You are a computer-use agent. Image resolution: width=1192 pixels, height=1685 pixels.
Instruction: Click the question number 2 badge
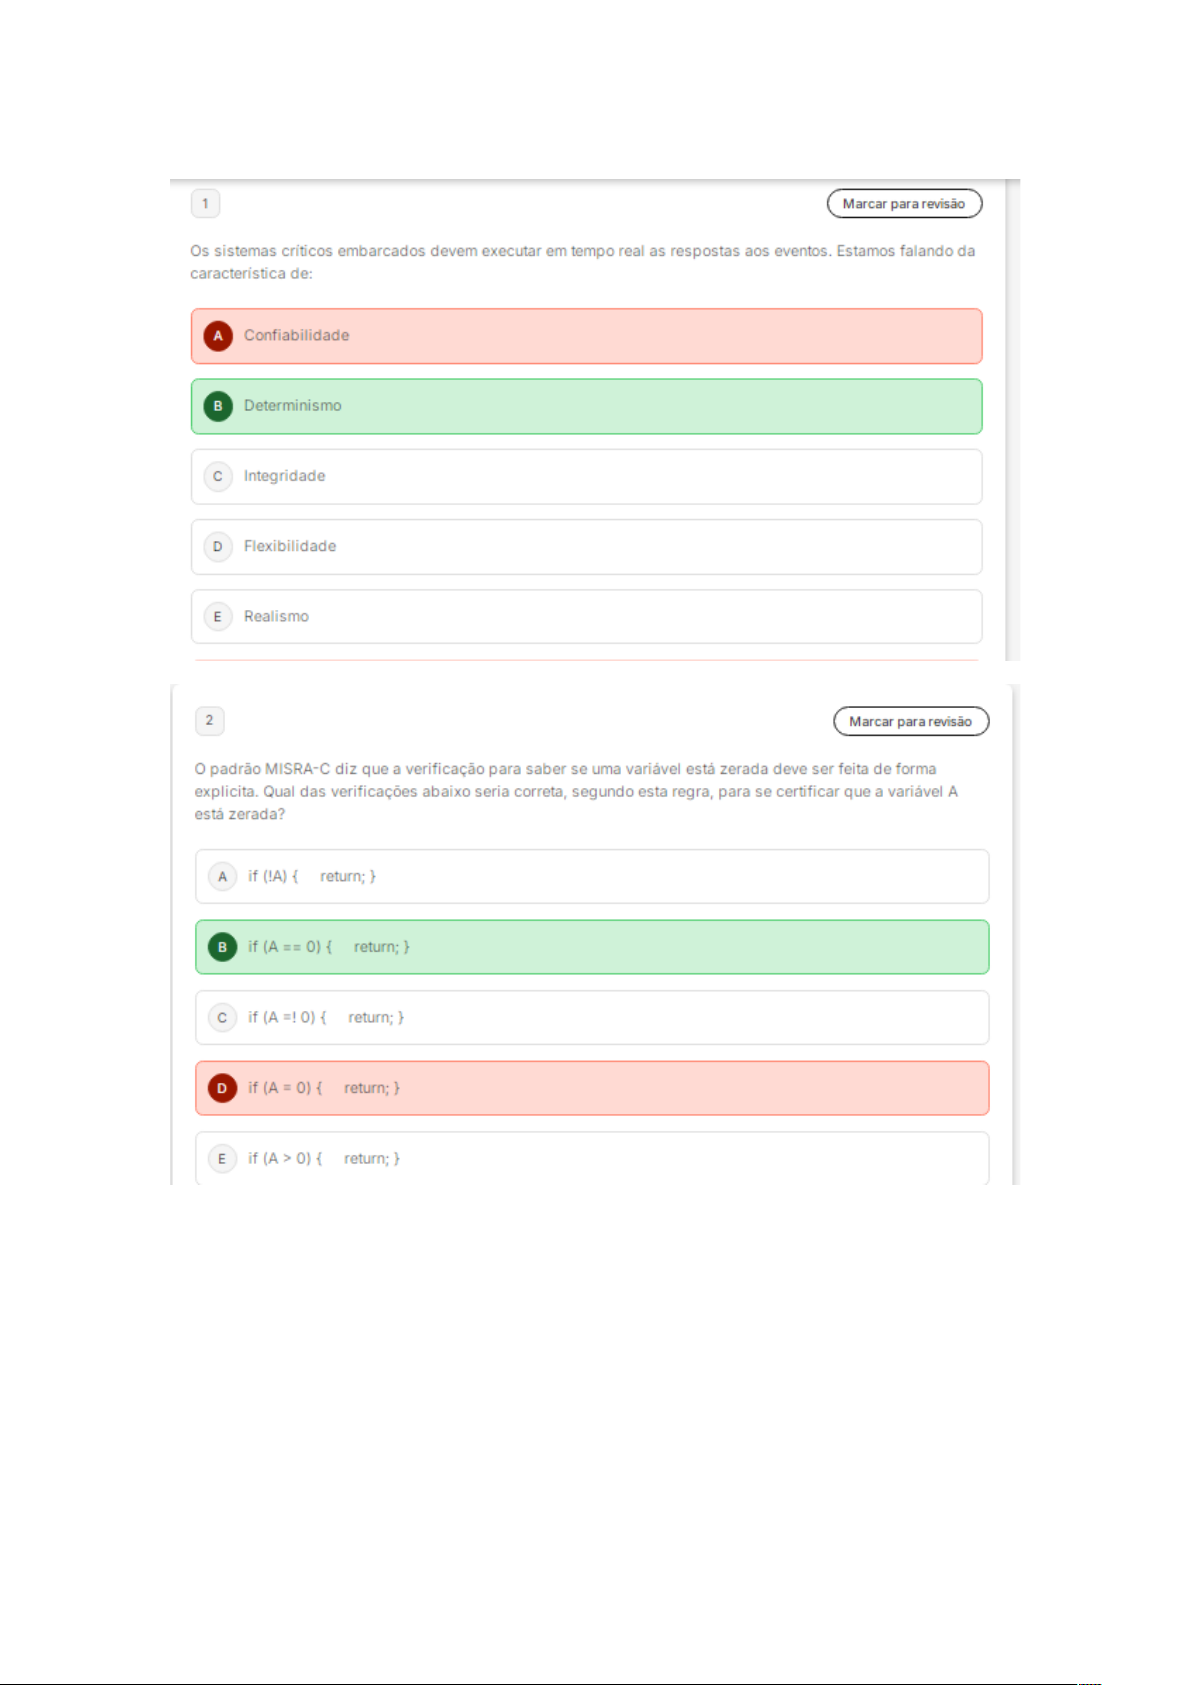click(209, 720)
